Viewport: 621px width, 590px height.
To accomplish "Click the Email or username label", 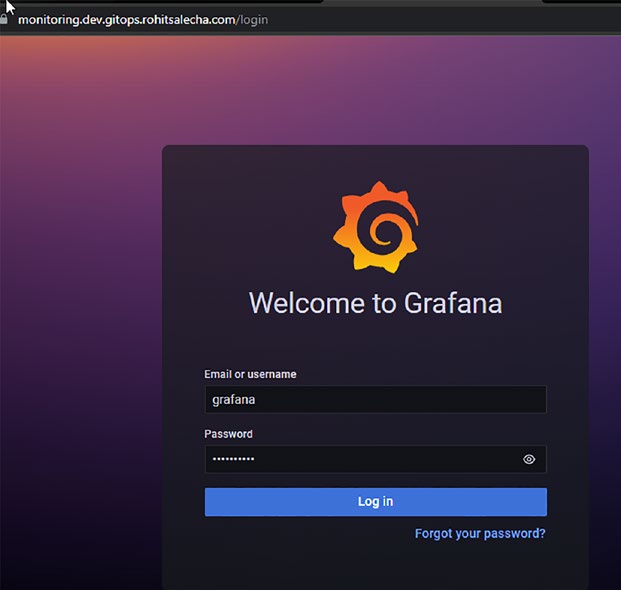I will 250,374.
